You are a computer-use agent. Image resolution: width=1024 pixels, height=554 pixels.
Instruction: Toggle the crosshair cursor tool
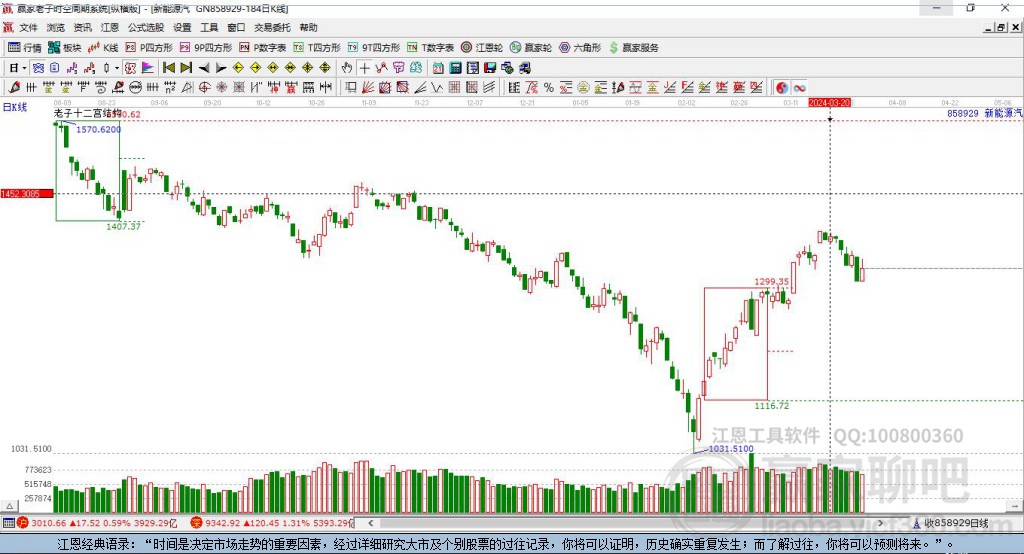(364, 68)
